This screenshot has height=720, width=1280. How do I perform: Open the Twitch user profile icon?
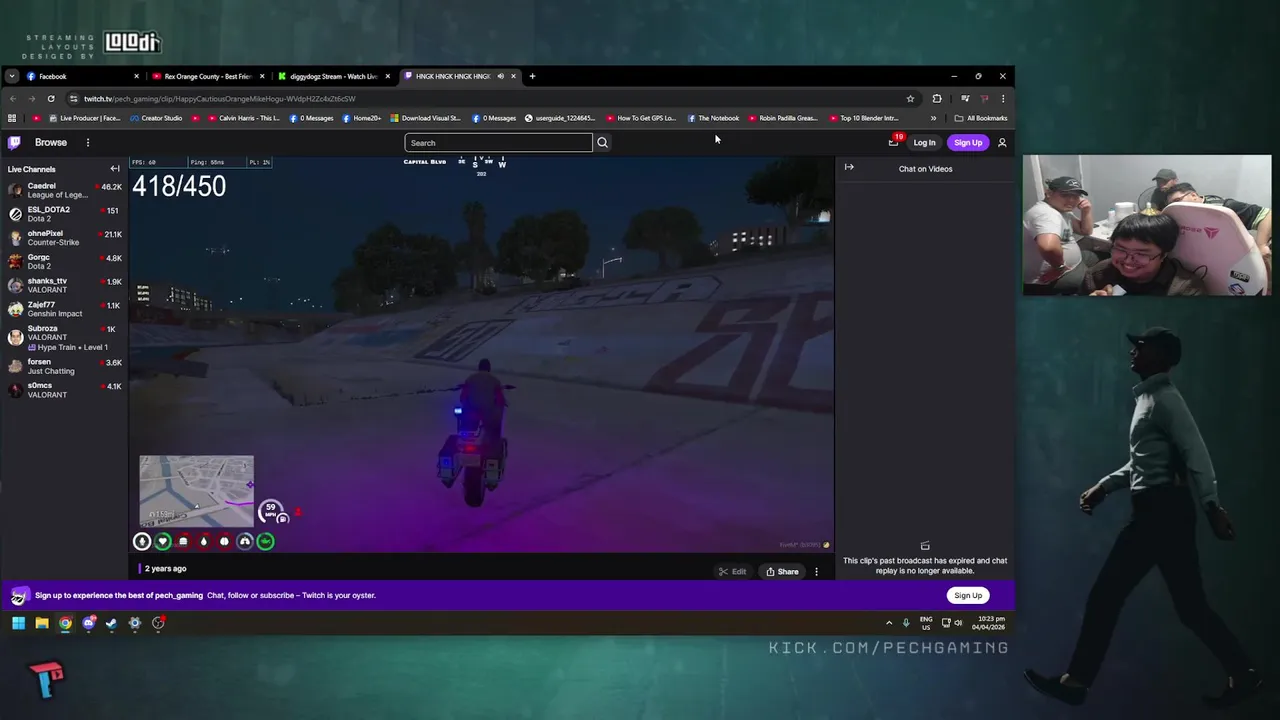(x=1002, y=142)
